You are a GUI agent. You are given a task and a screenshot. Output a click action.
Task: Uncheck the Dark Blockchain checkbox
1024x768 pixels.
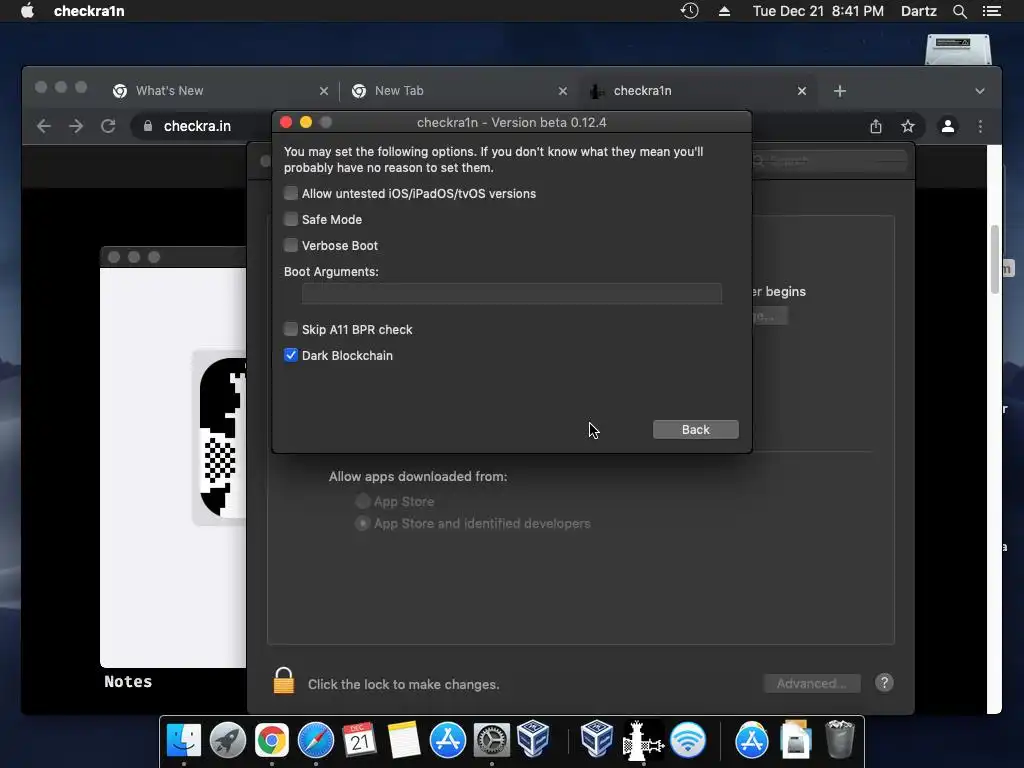[x=291, y=355]
